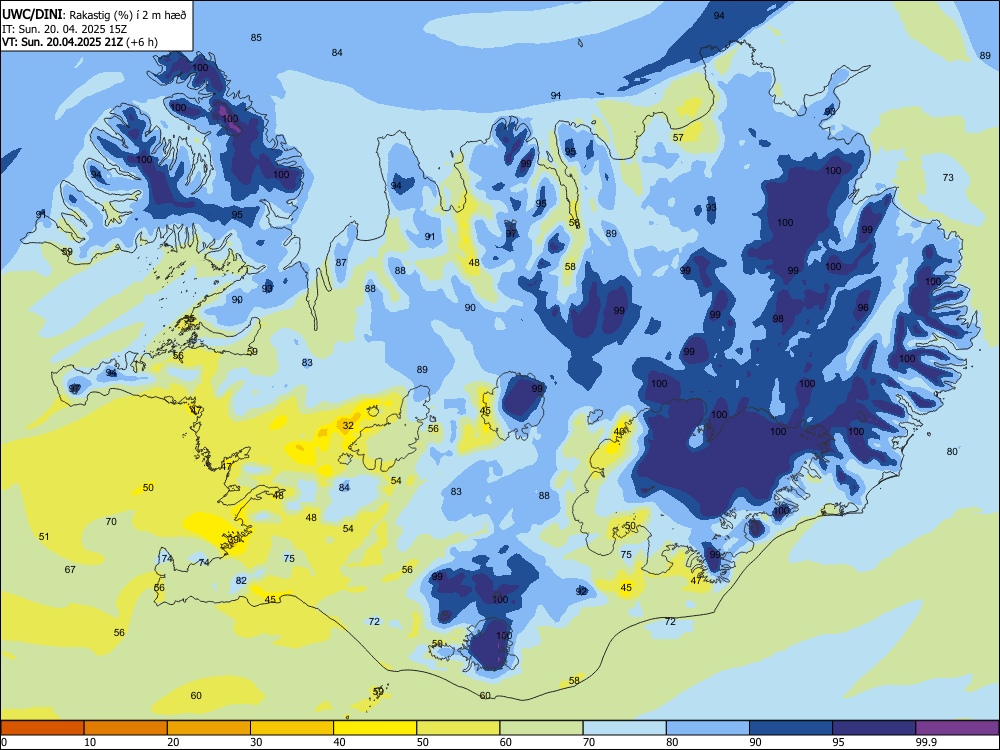Screen dimensions: 1000x750
Task: Click the 'VT: Sun. 20.04.2025 21Z (+6 h)' line
Action: click(x=80, y=42)
